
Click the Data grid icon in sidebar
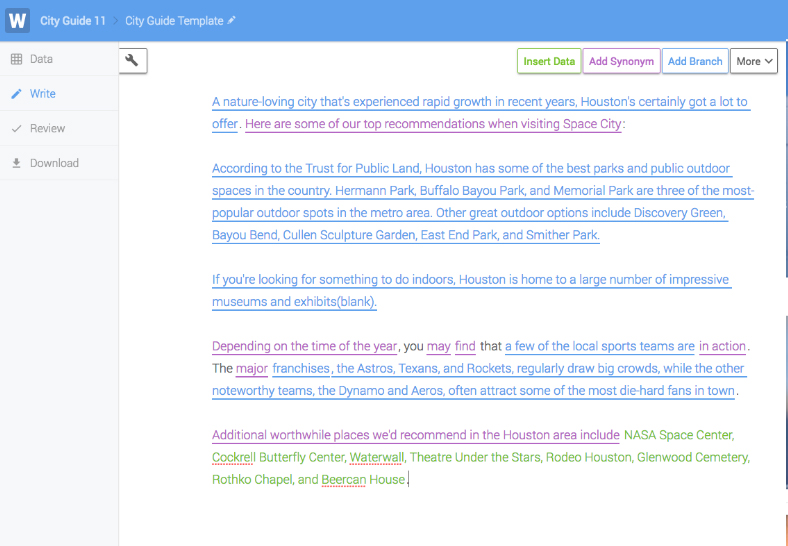16,59
